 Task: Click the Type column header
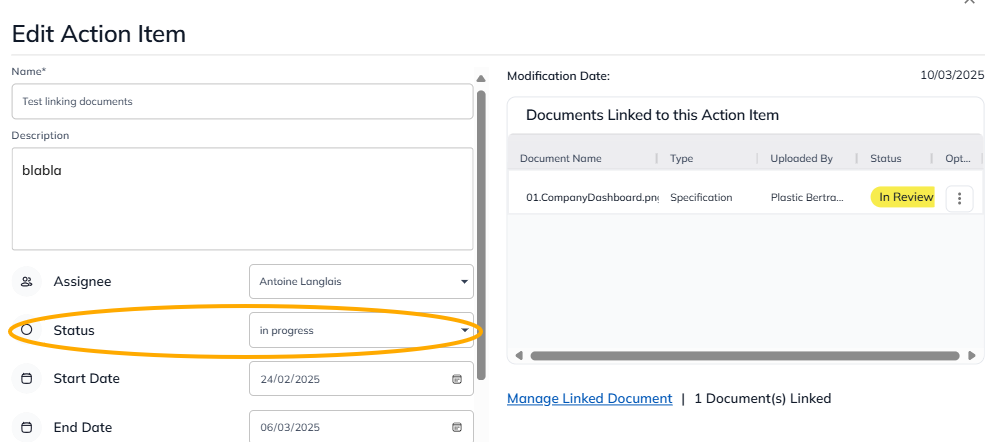click(681, 158)
